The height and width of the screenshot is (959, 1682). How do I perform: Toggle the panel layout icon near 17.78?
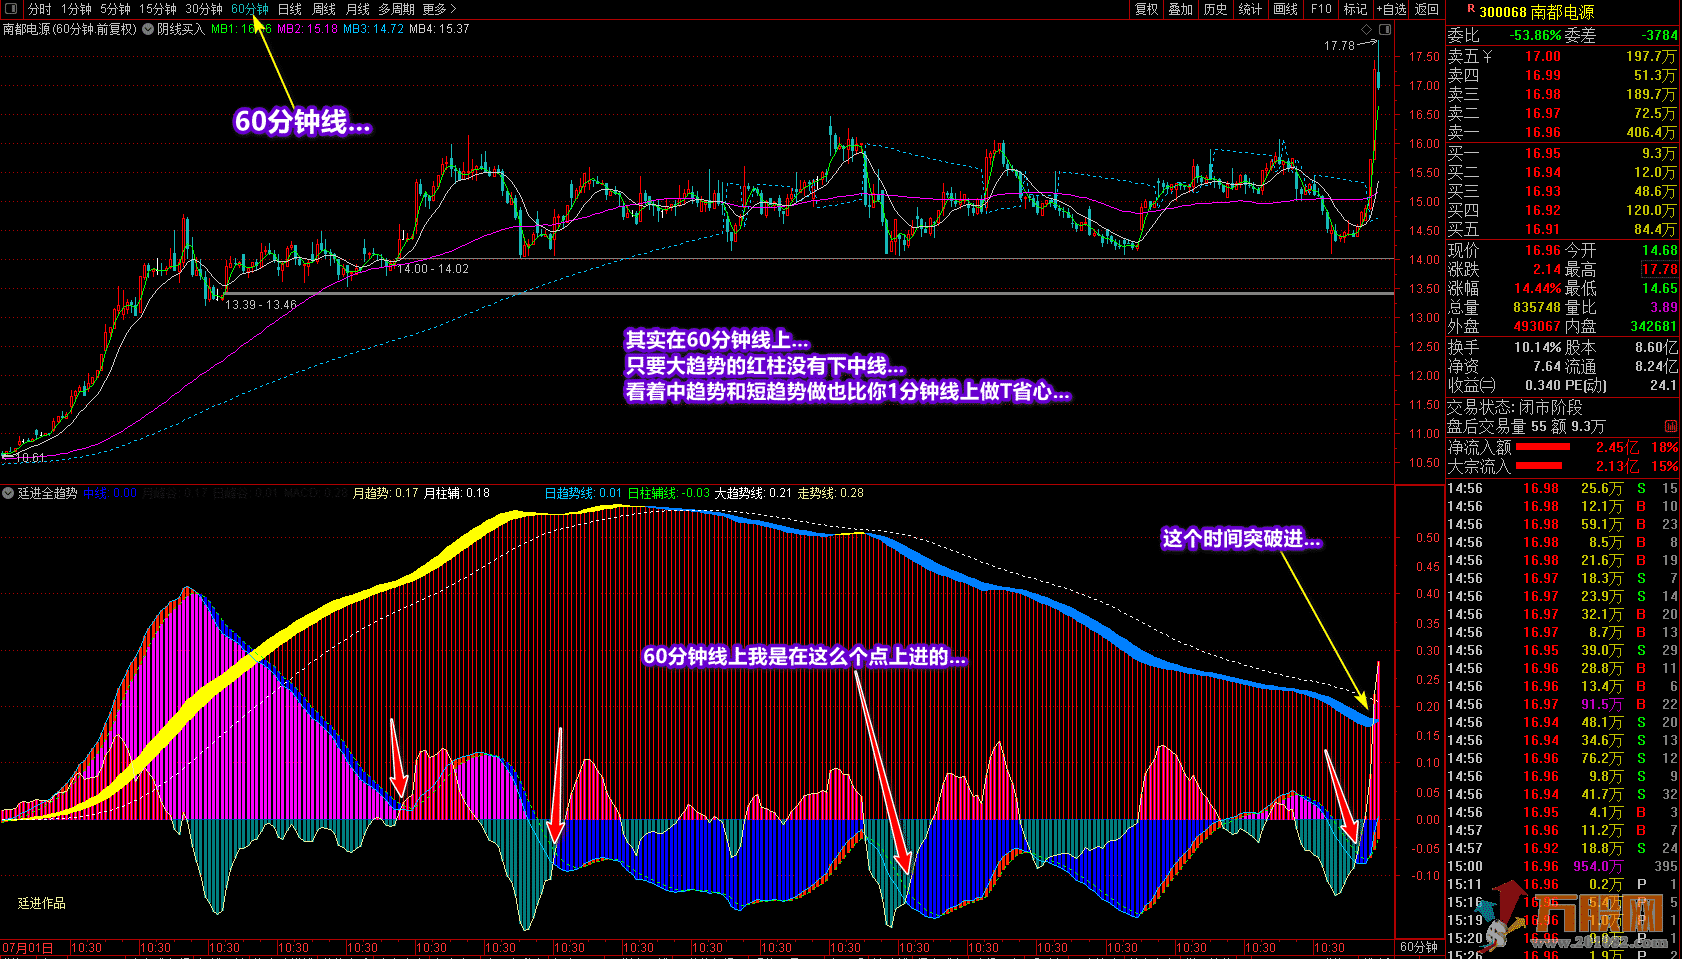tap(1385, 30)
